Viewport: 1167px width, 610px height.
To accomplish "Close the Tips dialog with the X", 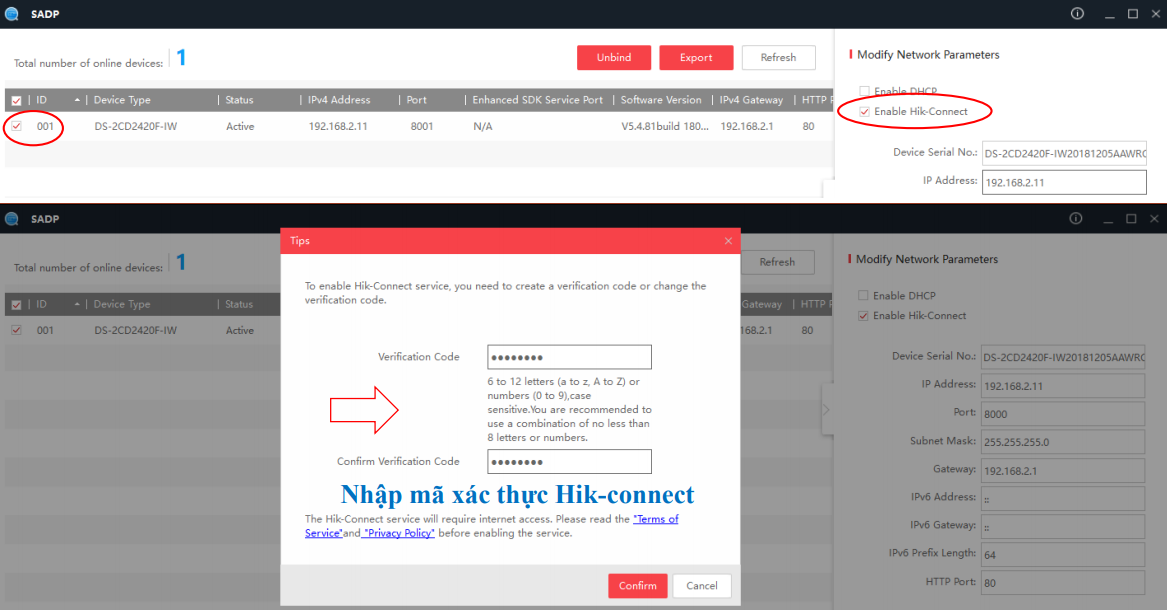I will [728, 241].
